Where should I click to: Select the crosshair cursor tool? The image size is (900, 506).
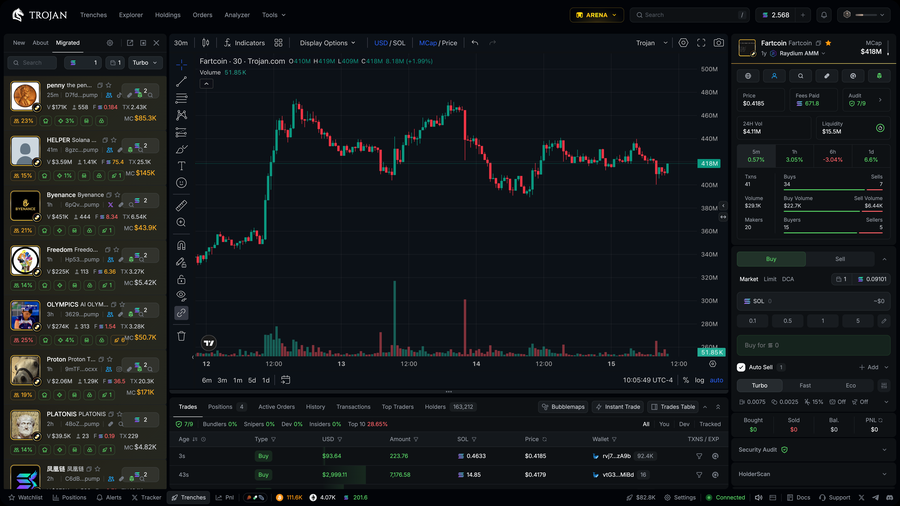(x=181, y=64)
